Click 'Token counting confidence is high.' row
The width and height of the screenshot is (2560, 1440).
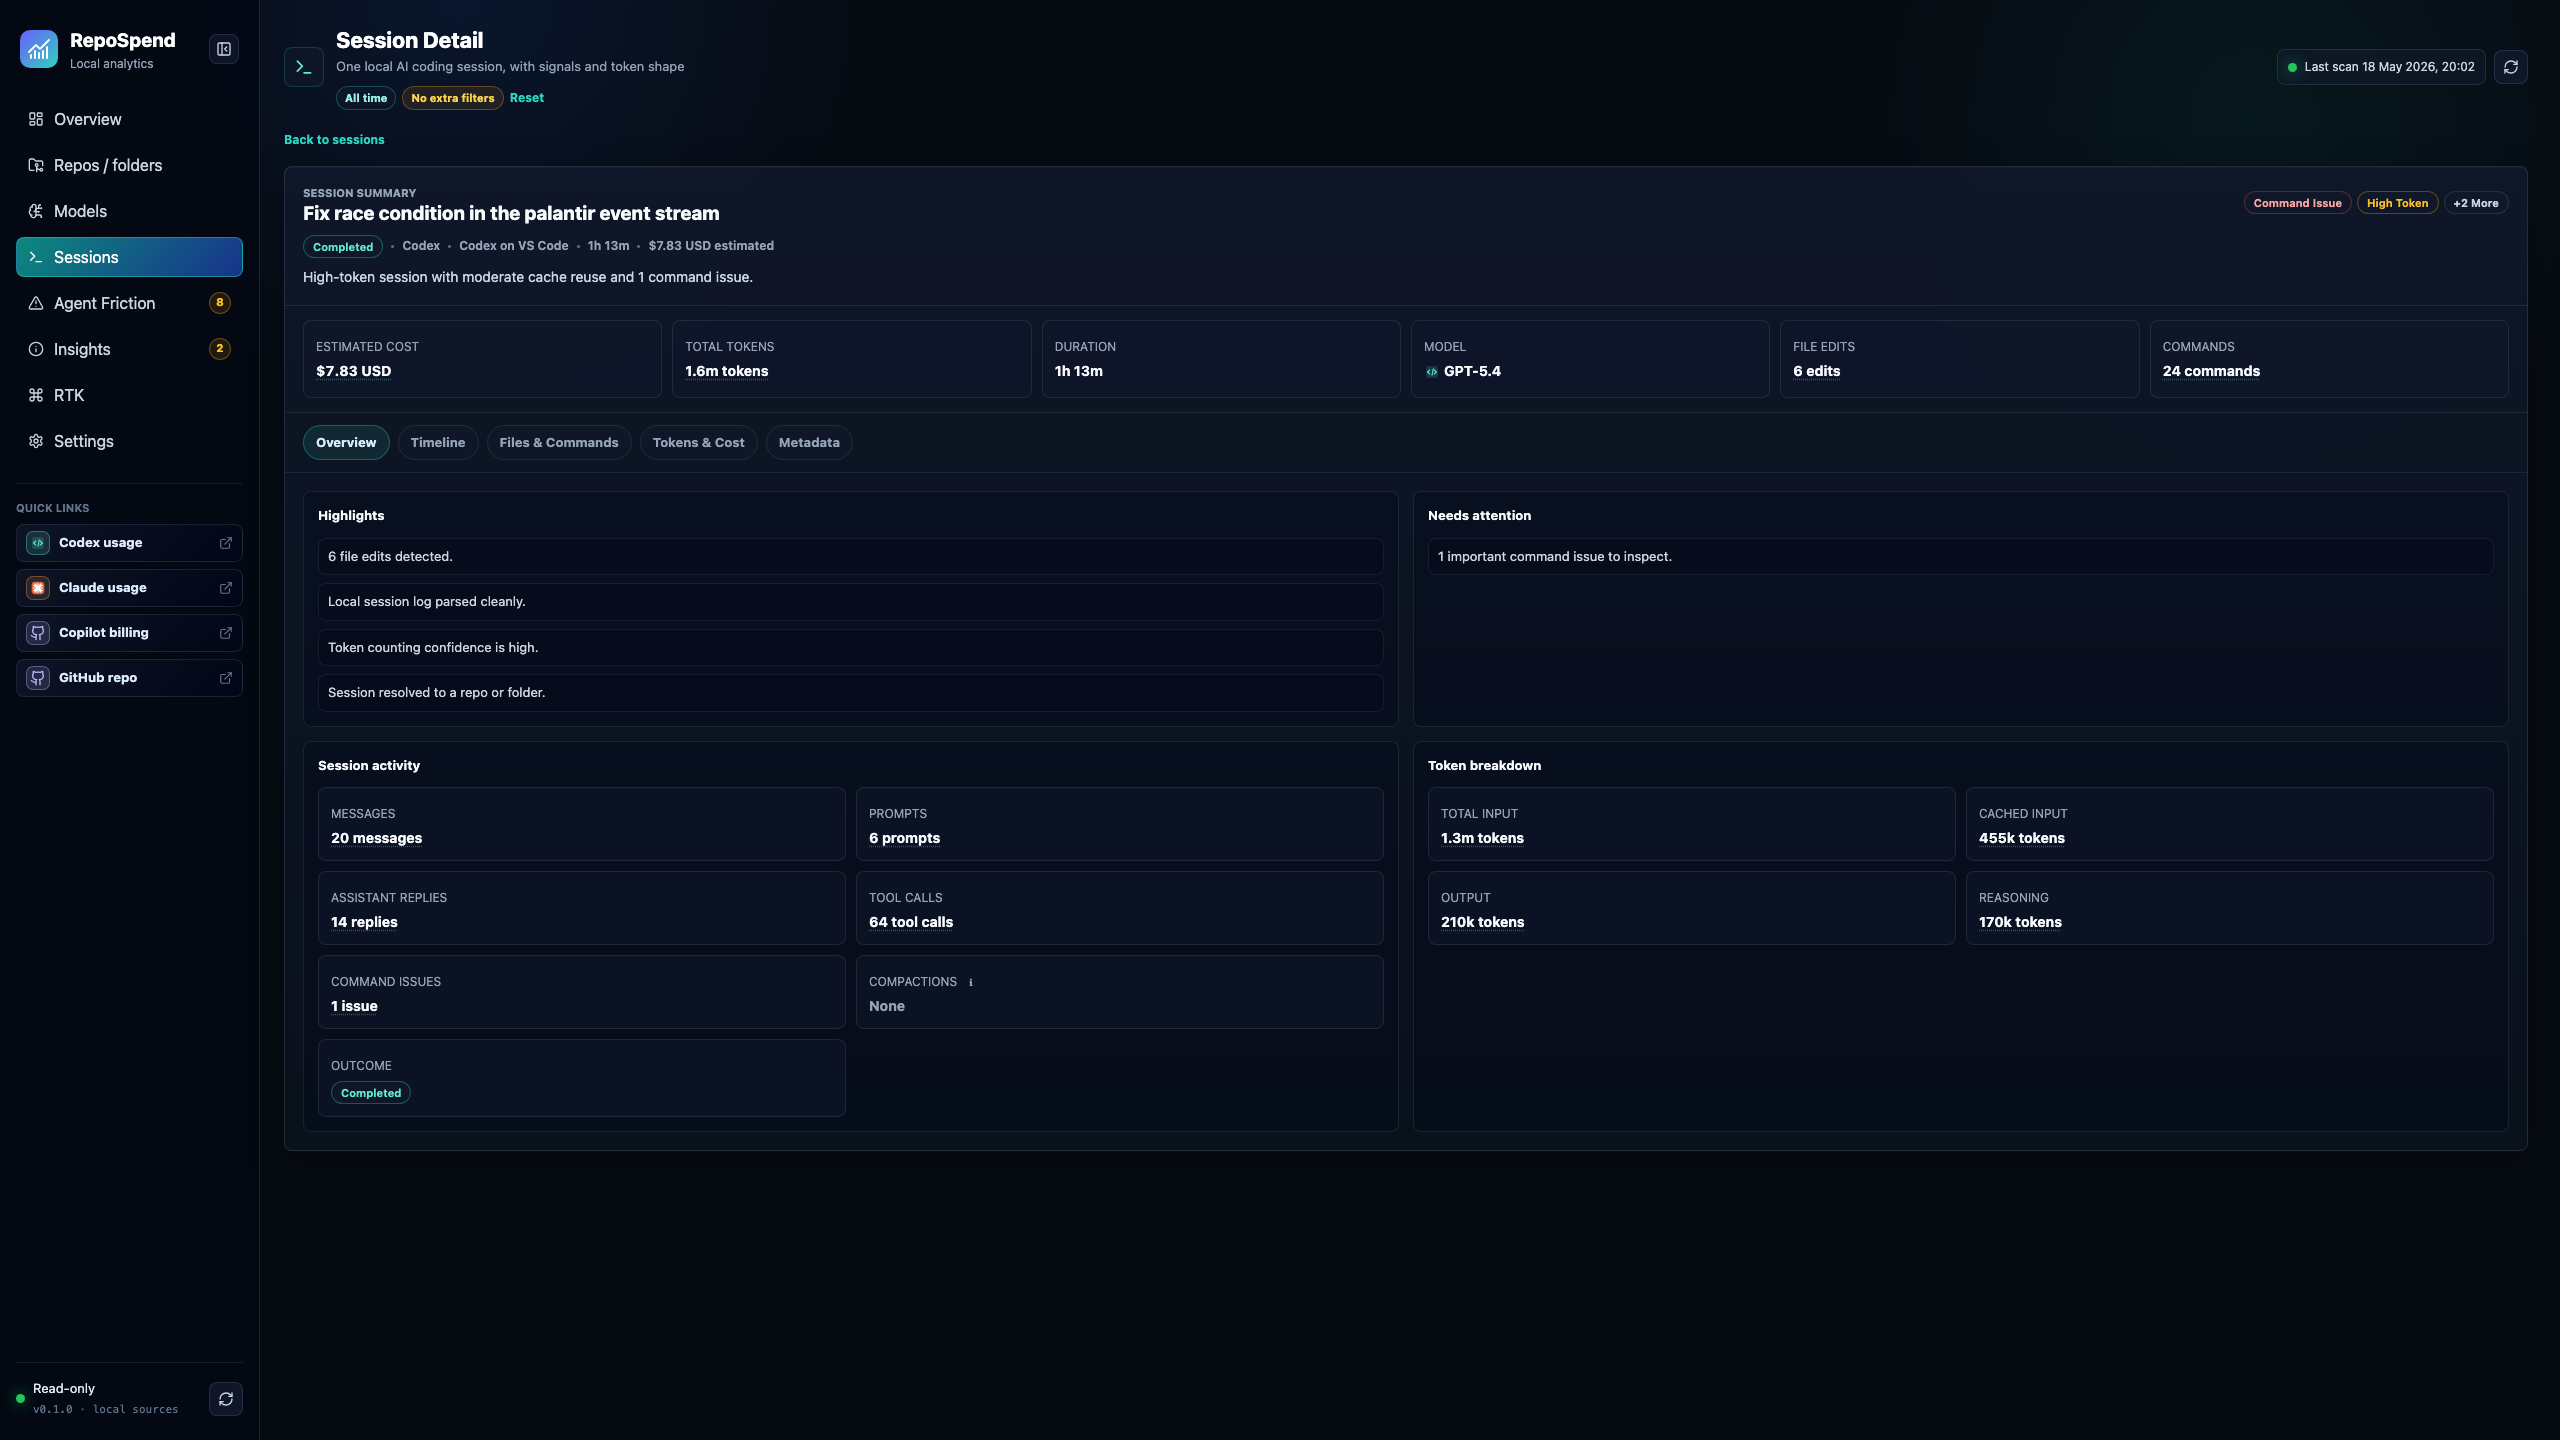point(850,648)
